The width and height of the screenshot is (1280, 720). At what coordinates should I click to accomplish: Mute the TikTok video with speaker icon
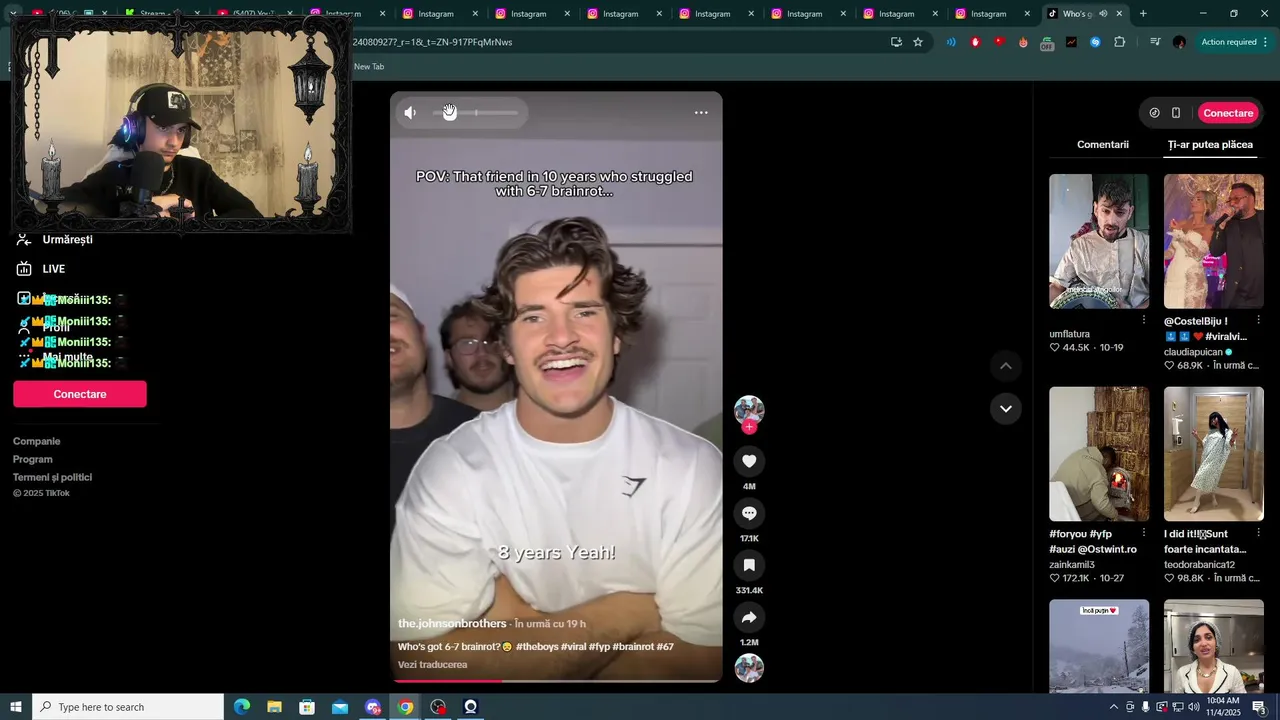[410, 113]
